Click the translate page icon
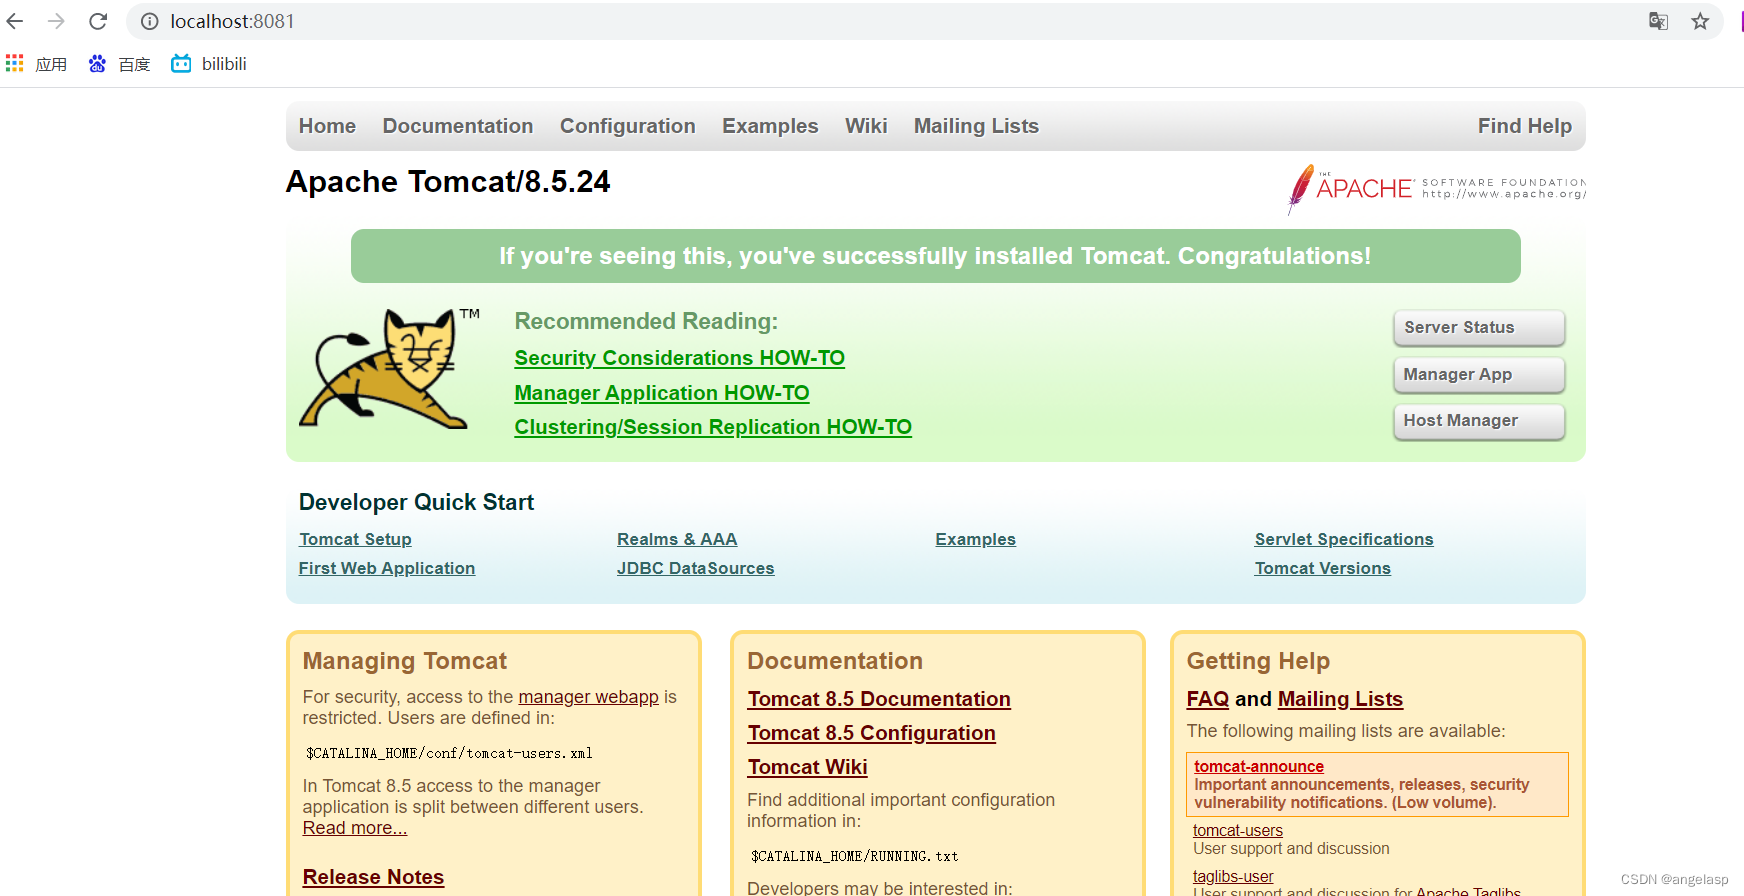This screenshot has height=896, width=1744. (x=1658, y=21)
